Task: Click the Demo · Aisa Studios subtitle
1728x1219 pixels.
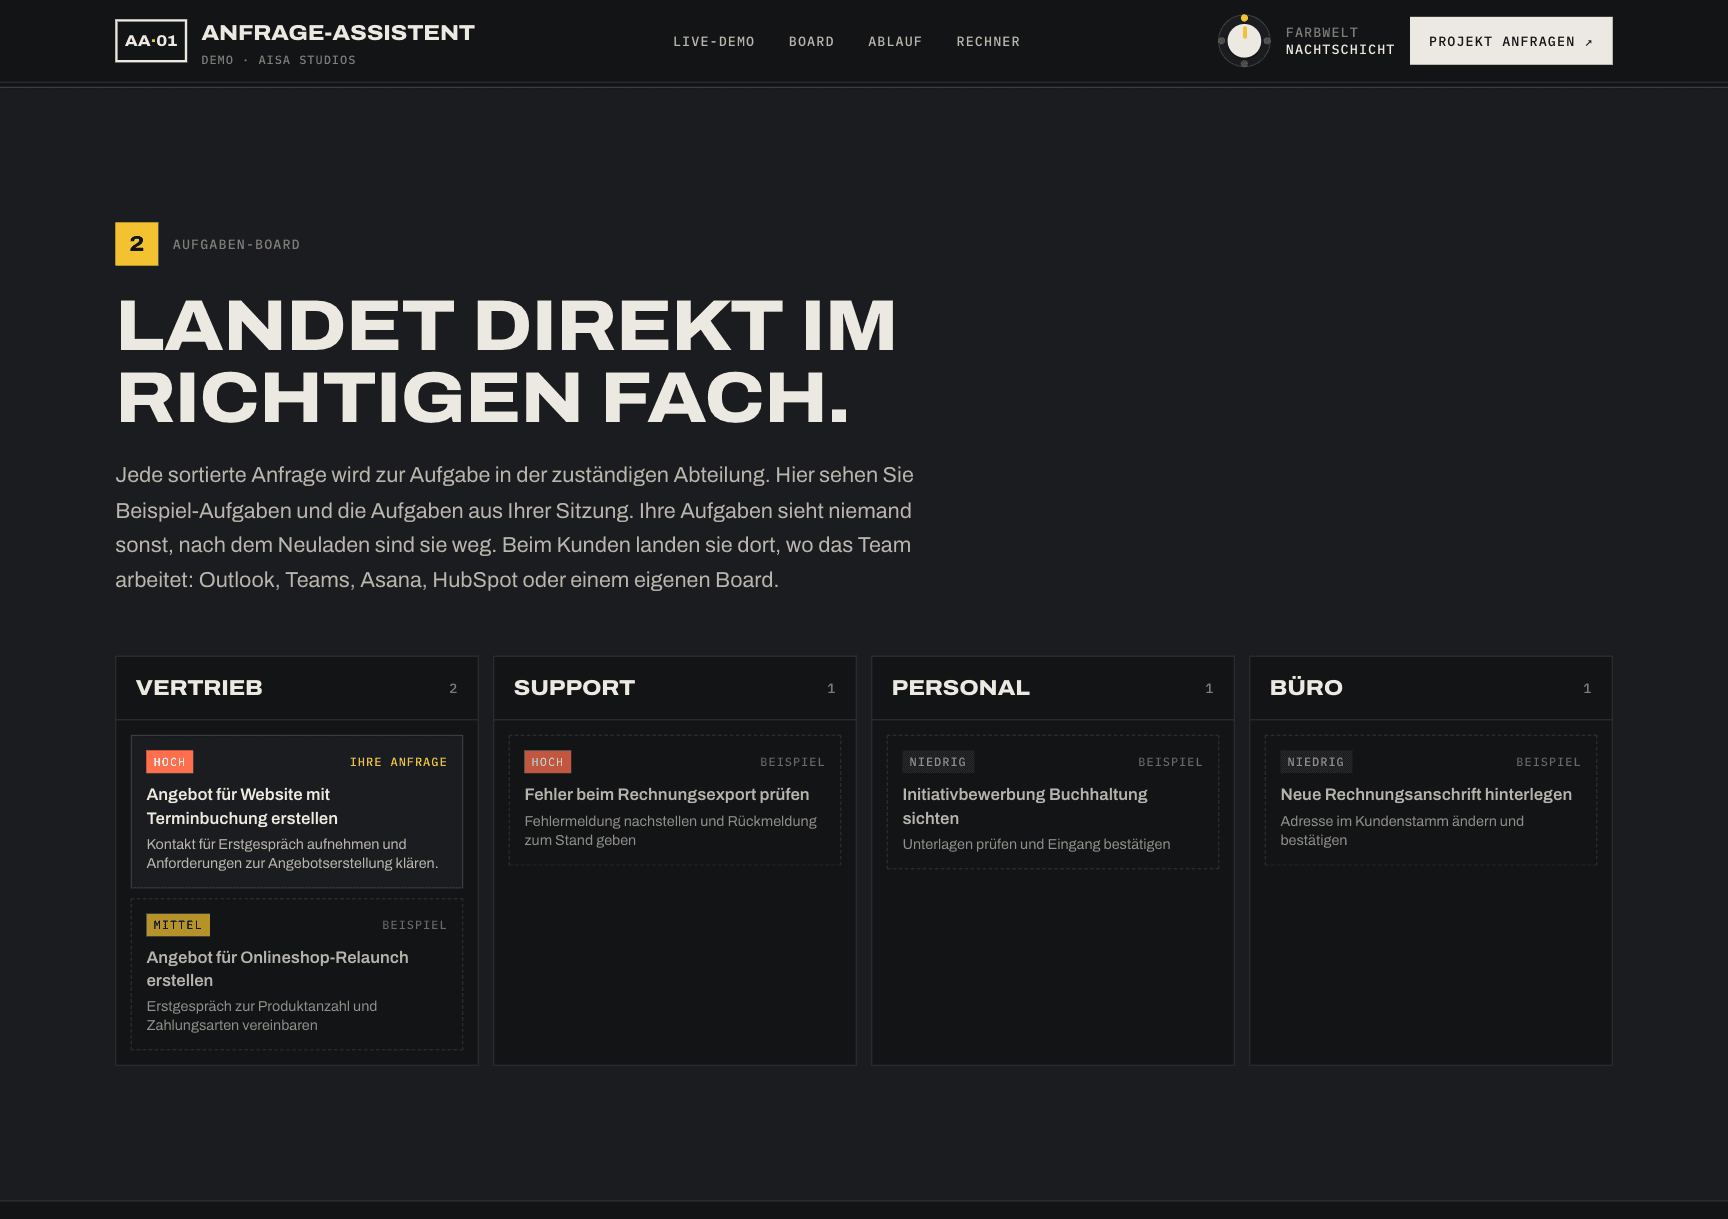Action: tap(278, 60)
